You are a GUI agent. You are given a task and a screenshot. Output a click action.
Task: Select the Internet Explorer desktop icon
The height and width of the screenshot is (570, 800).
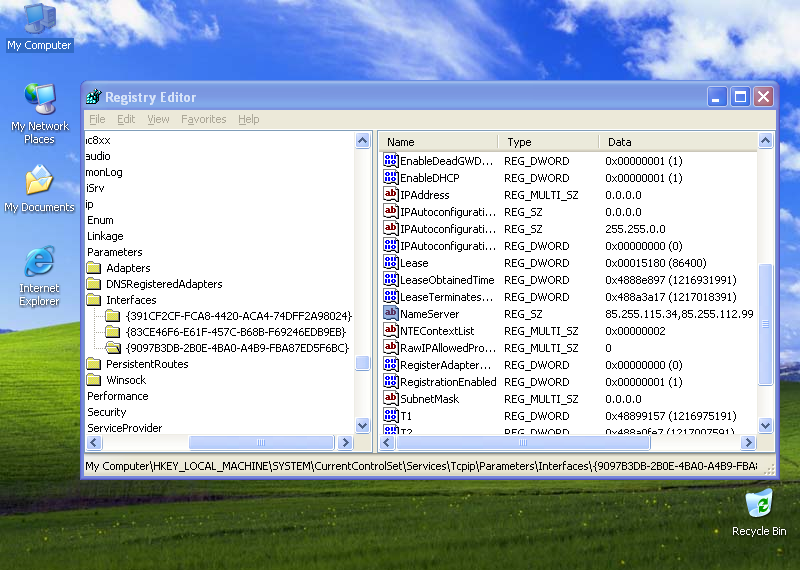tap(39, 276)
